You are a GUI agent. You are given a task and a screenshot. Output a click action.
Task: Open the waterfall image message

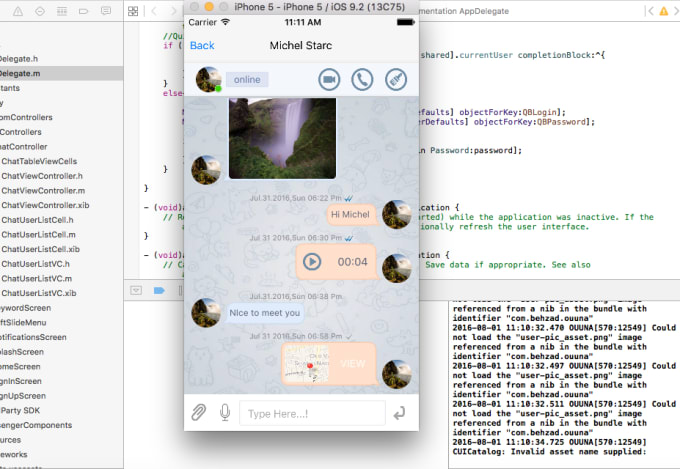(x=282, y=138)
